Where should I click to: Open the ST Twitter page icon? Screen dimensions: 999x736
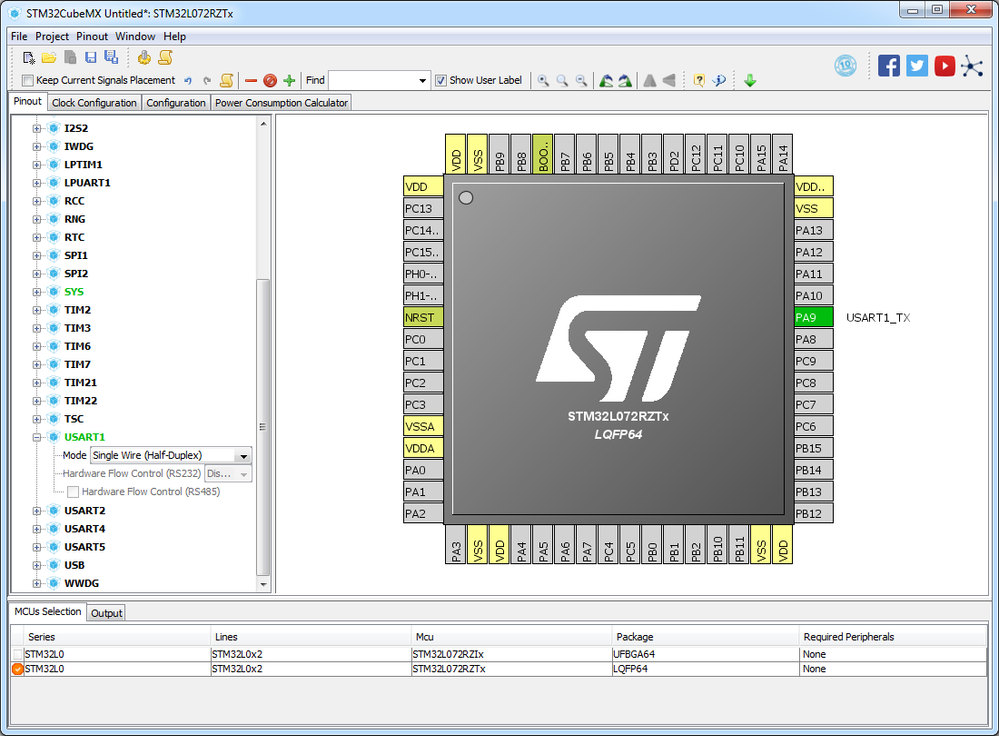coord(917,66)
